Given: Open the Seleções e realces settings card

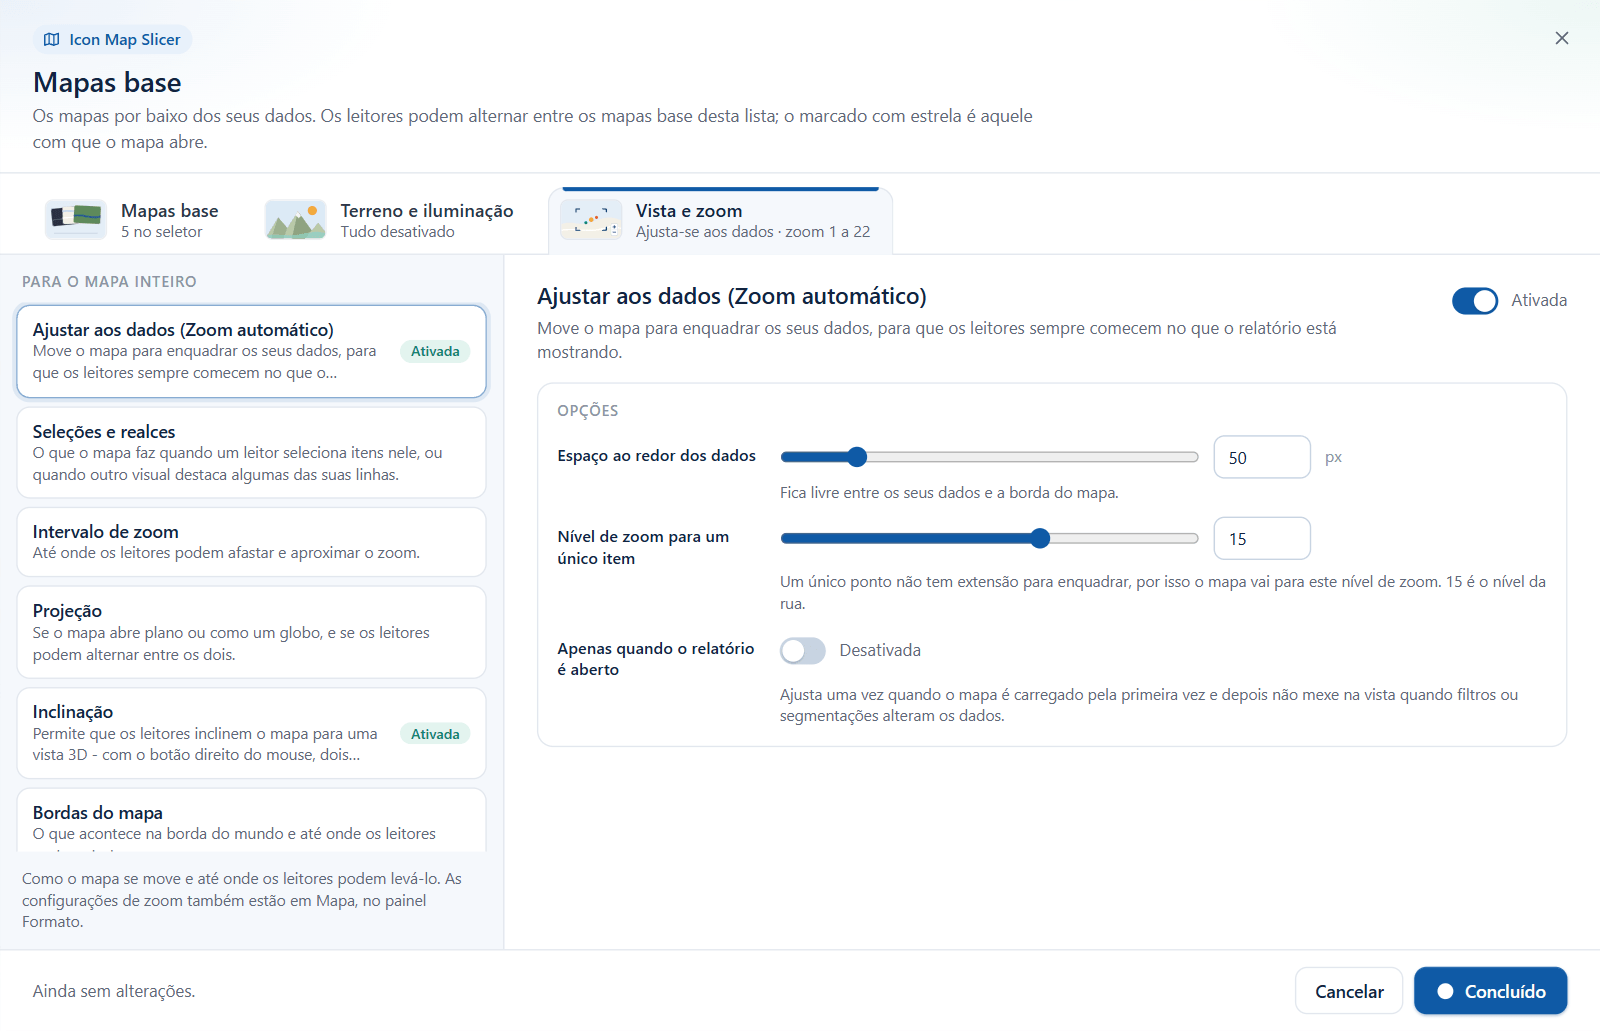Looking at the screenshot, I should [251, 453].
